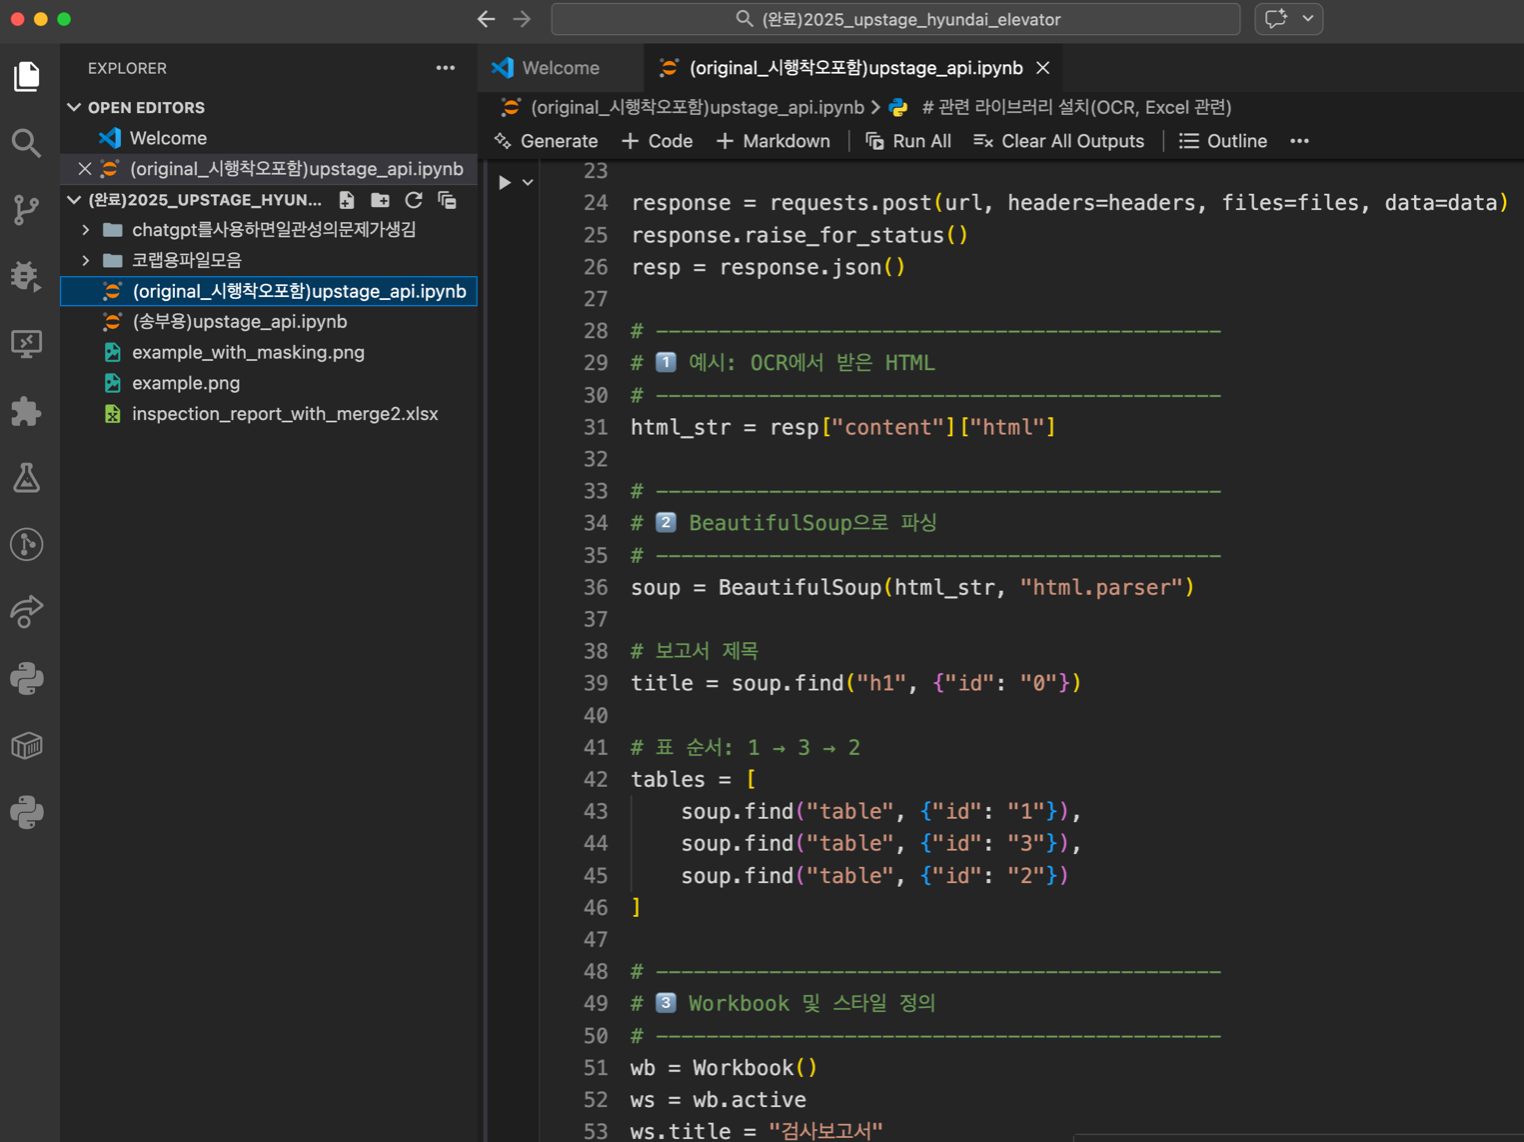Image resolution: width=1524 pixels, height=1142 pixels.
Task: Open notebook toolbar more actions ellipsis
Action: click(1299, 141)
